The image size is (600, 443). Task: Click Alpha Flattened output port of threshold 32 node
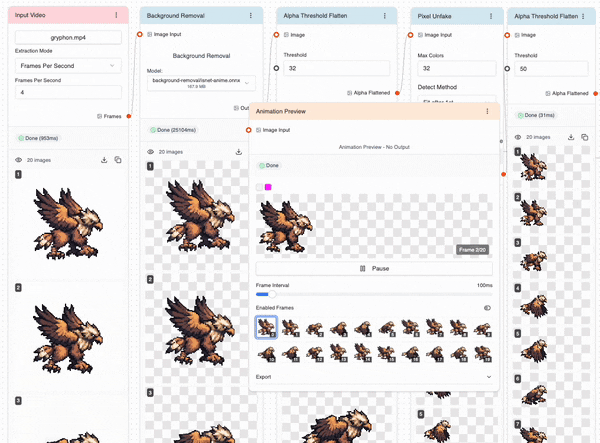point(397,93)
